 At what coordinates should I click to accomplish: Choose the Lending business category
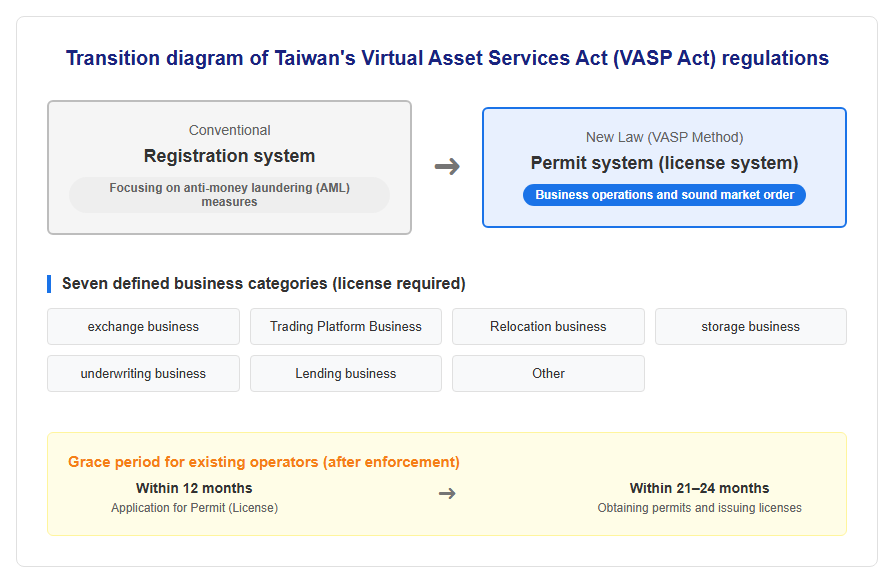tap(346, 373)
